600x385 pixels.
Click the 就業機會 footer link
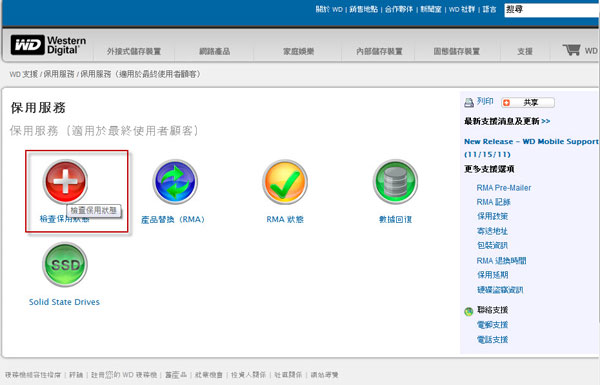pyautogui.click(x=209, y=375)
